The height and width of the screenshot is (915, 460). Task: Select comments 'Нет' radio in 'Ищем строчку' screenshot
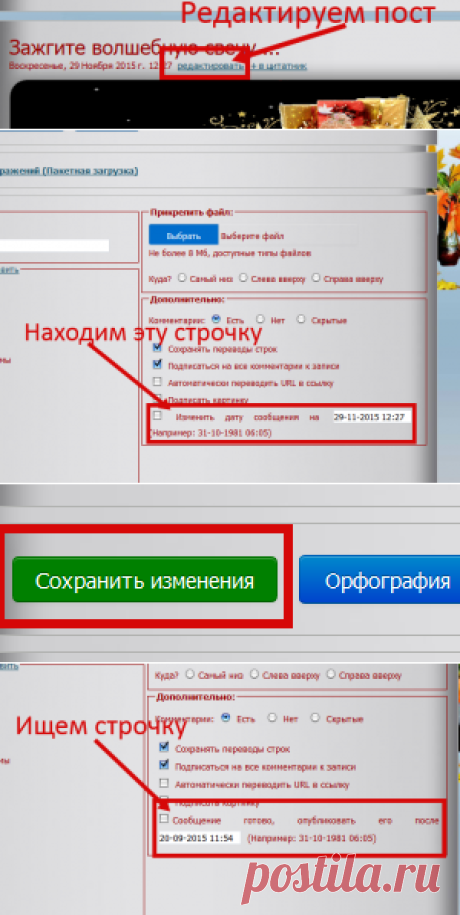pos(272,717)
